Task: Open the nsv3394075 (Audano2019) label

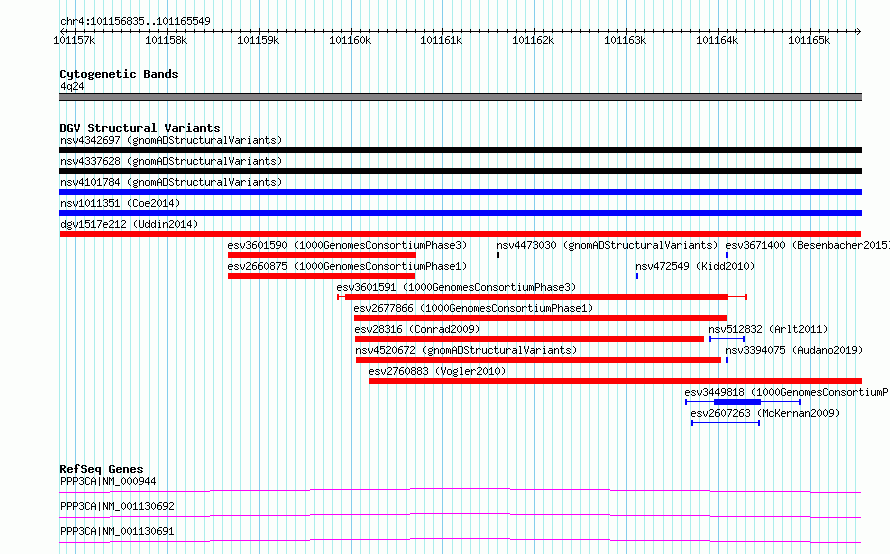Action: tap(794, 350)
